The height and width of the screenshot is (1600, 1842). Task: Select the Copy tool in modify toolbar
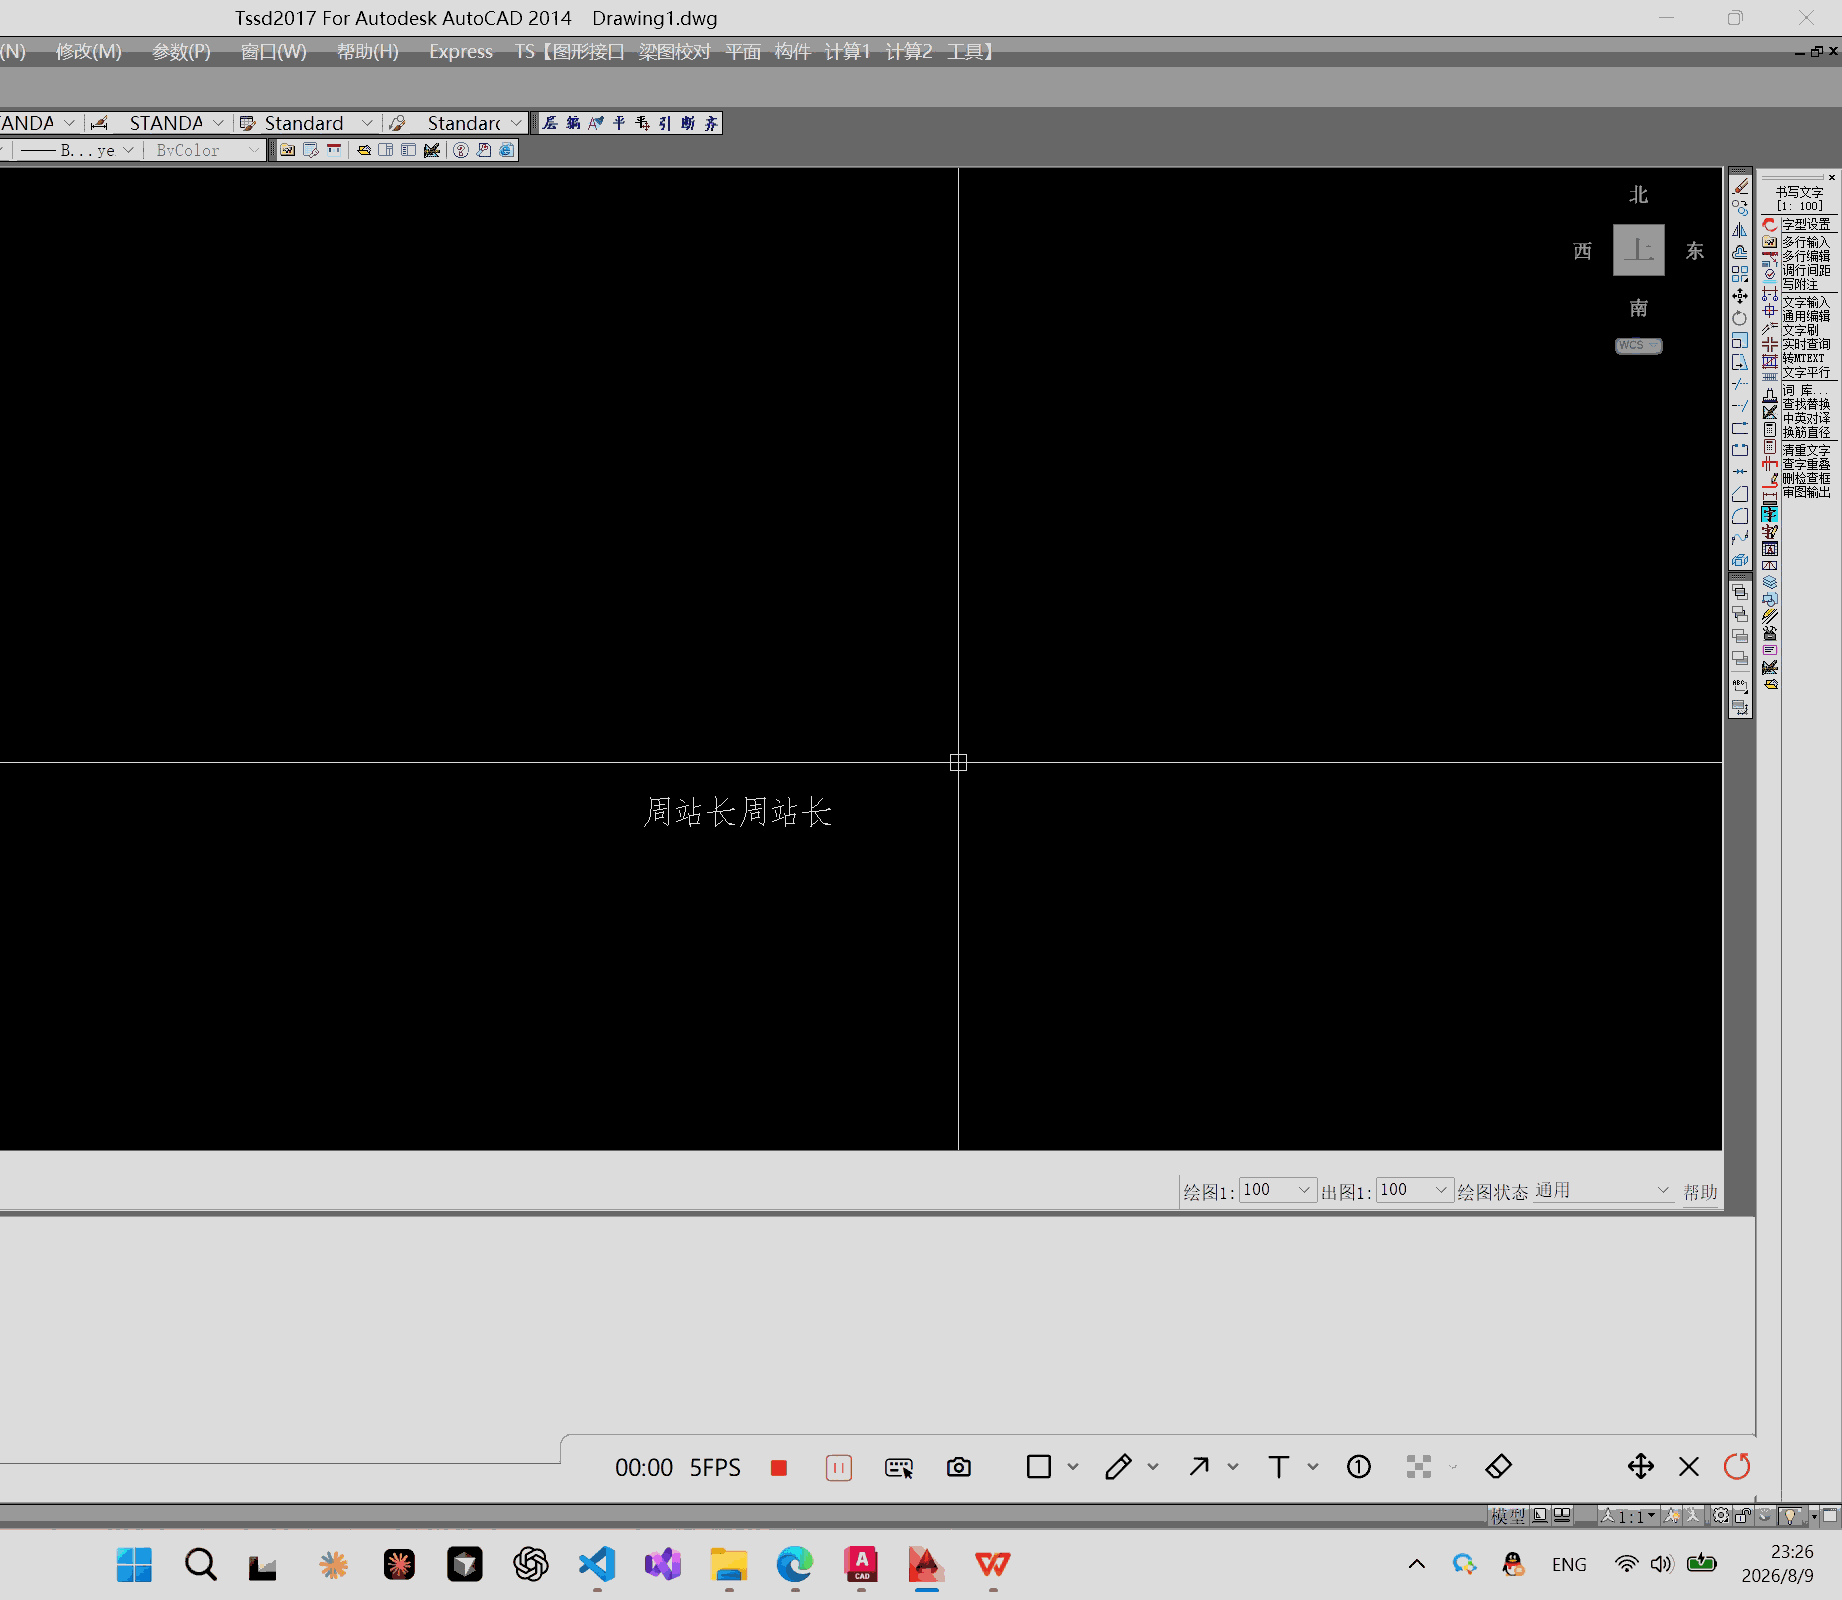(1740, 209)
